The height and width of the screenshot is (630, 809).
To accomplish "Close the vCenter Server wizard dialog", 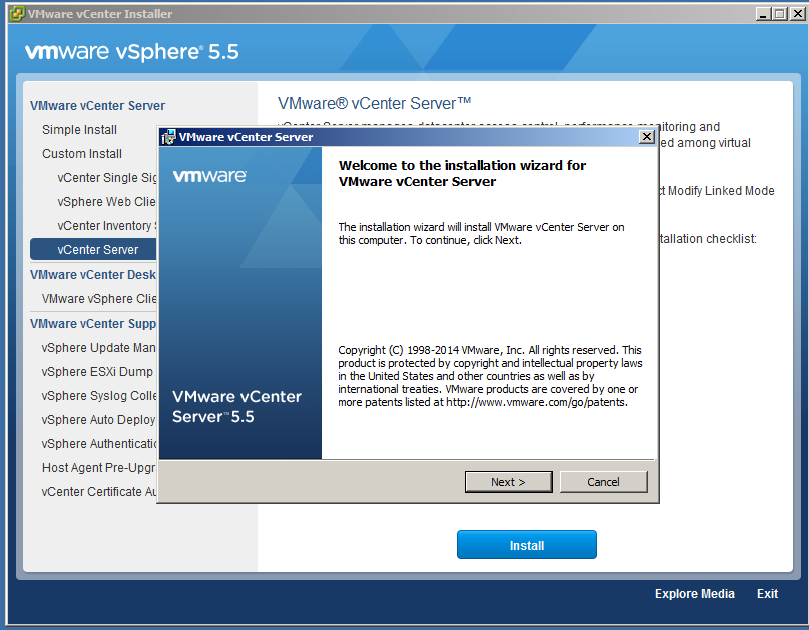I will [646, 137].
